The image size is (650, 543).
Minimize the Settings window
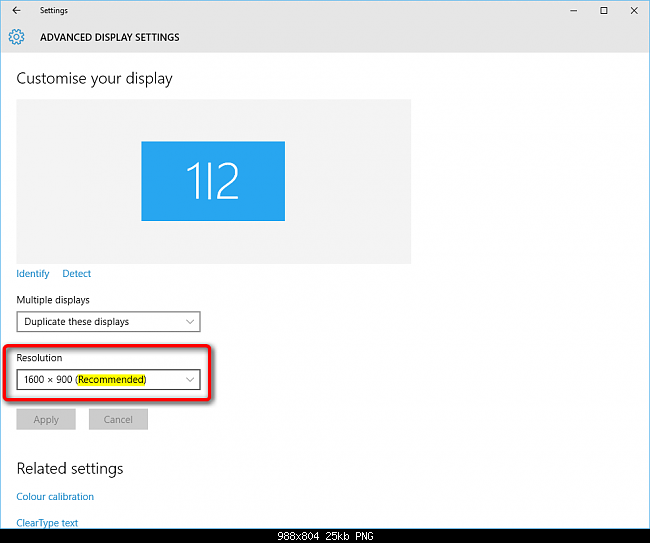point(574,10)
